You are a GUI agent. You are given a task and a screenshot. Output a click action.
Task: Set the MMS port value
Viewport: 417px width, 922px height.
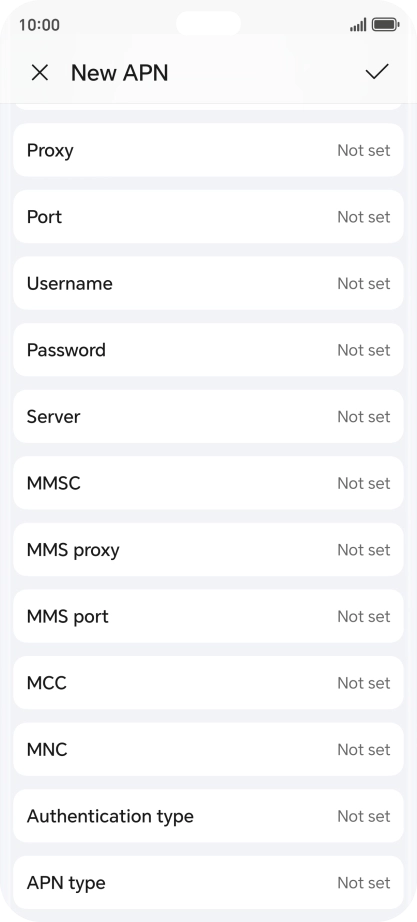(x=208, y=616)
